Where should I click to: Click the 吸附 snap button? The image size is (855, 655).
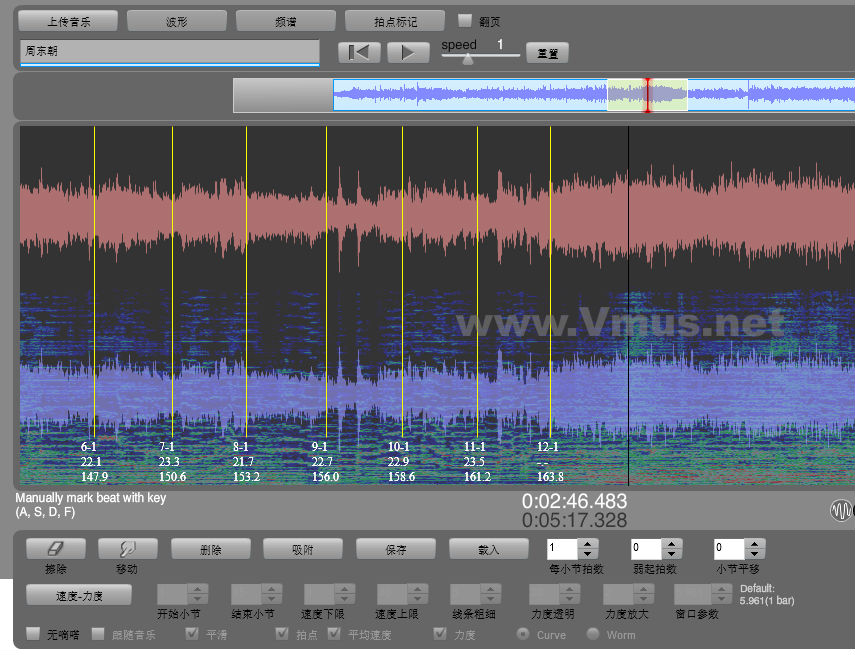click(x=303, y=549)
